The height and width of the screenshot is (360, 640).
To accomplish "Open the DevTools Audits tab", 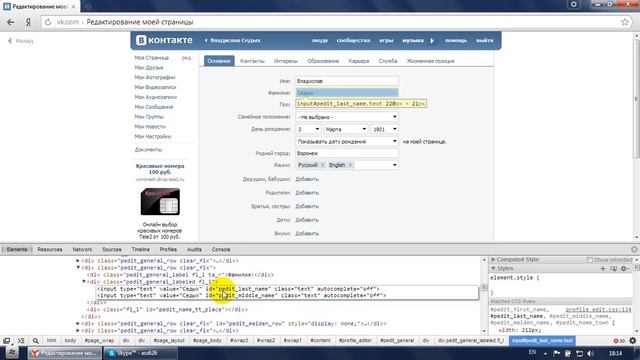I will (x=194, y=249).
